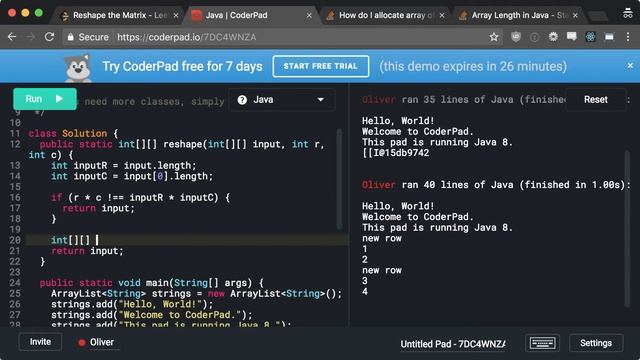Run the Java code
Viewport: 640px width, 360px height.
[44, 99]
